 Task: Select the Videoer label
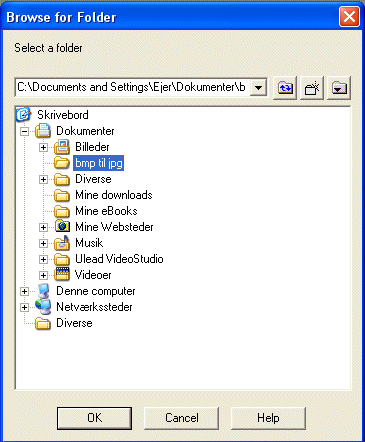click(93, 275)
